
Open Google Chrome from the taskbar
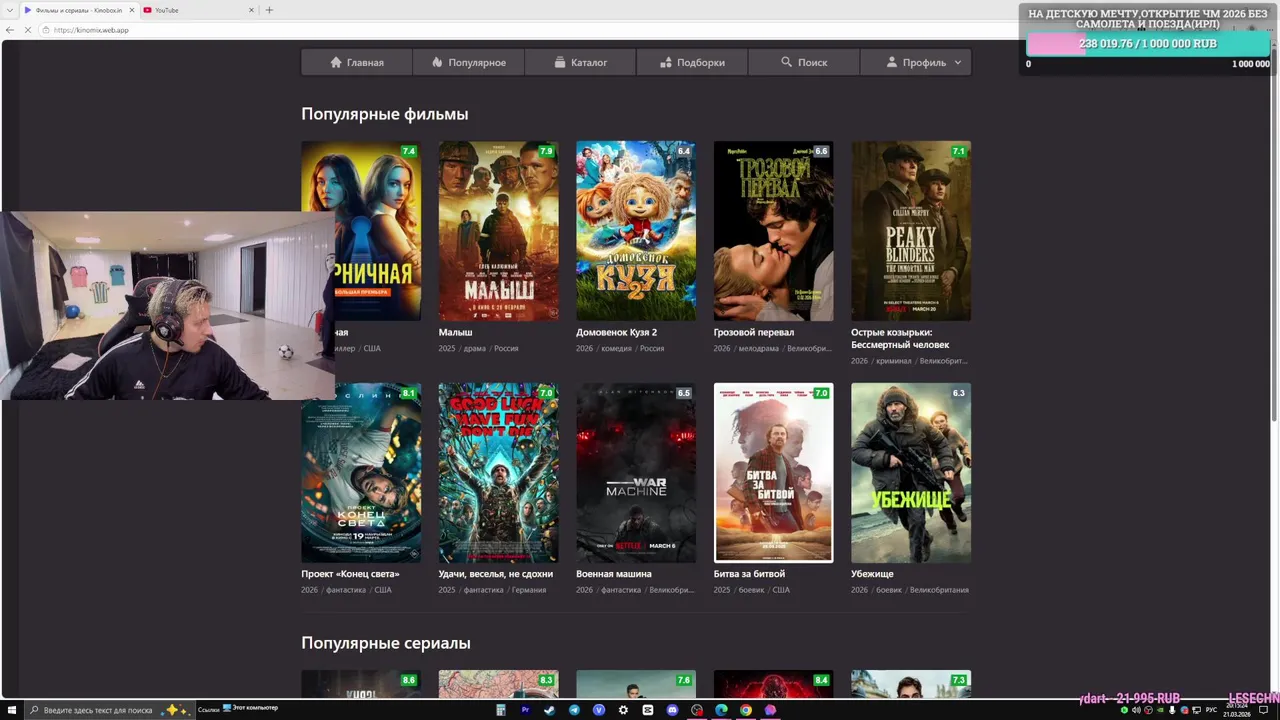tap(746, 710)
